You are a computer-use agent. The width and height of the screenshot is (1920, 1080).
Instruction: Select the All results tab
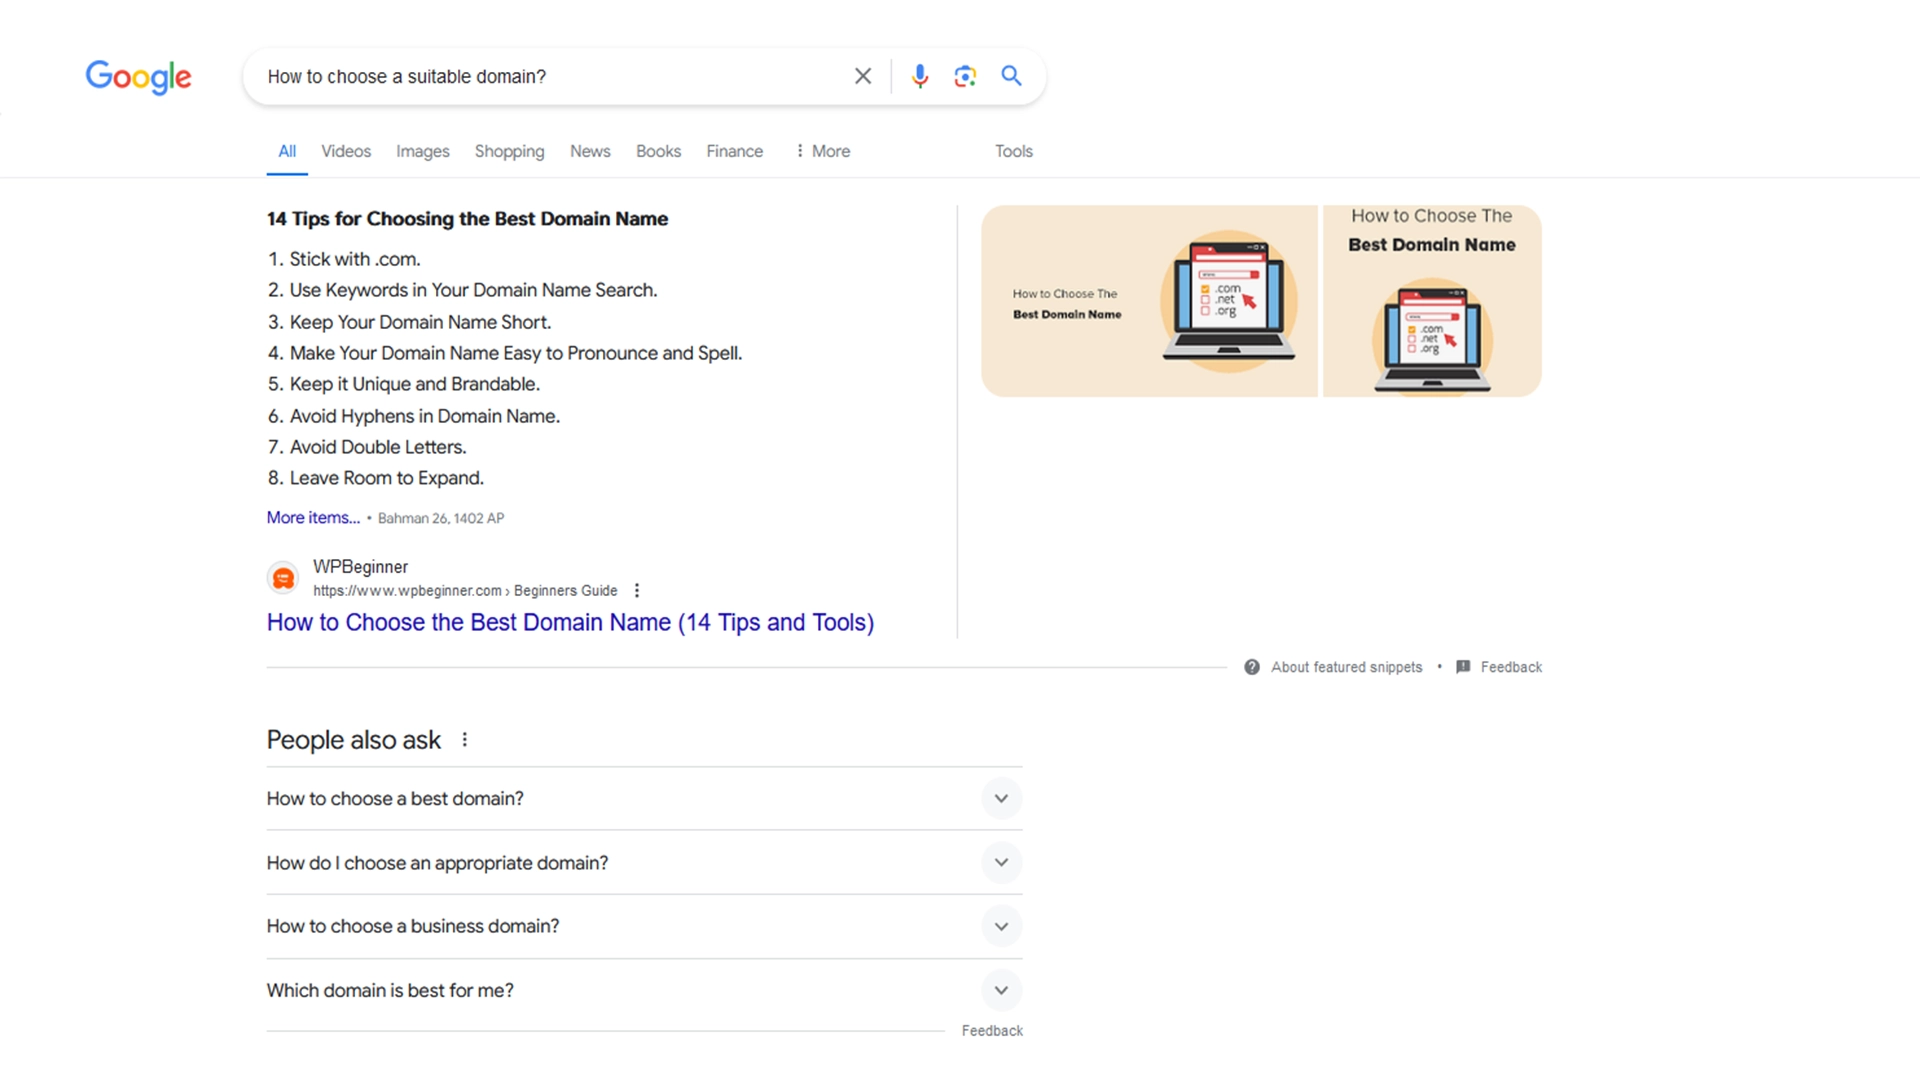pyautogui.click(x=287, y=151)
